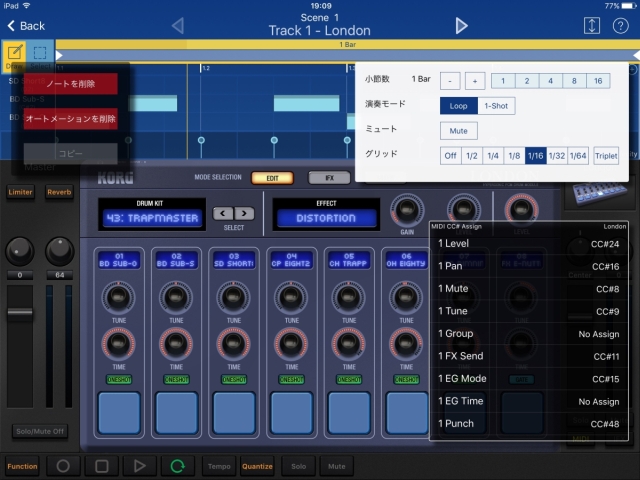Toggle Mute in the track settings popup
This screenshot has height=480, width=640.
point(459,130)
